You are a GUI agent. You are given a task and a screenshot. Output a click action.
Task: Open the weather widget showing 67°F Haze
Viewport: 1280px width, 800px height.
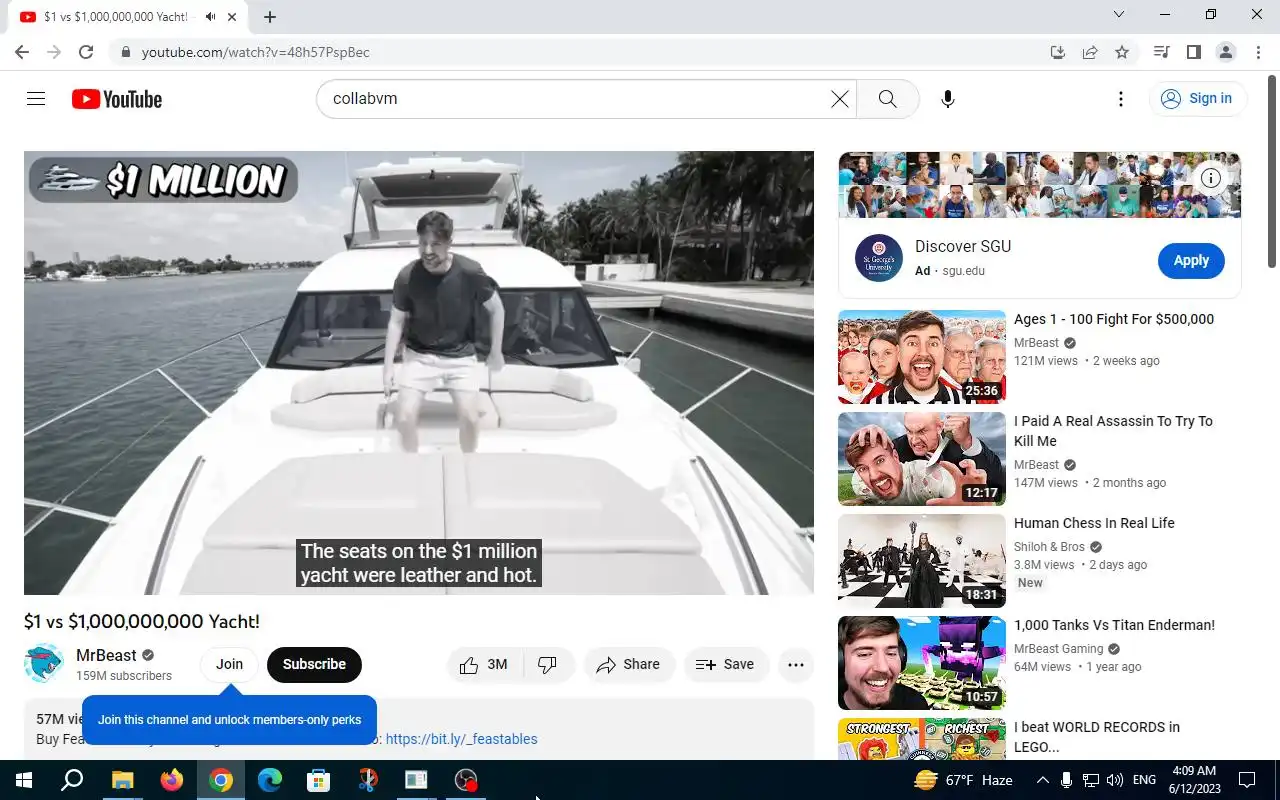(x=963, y=780)
